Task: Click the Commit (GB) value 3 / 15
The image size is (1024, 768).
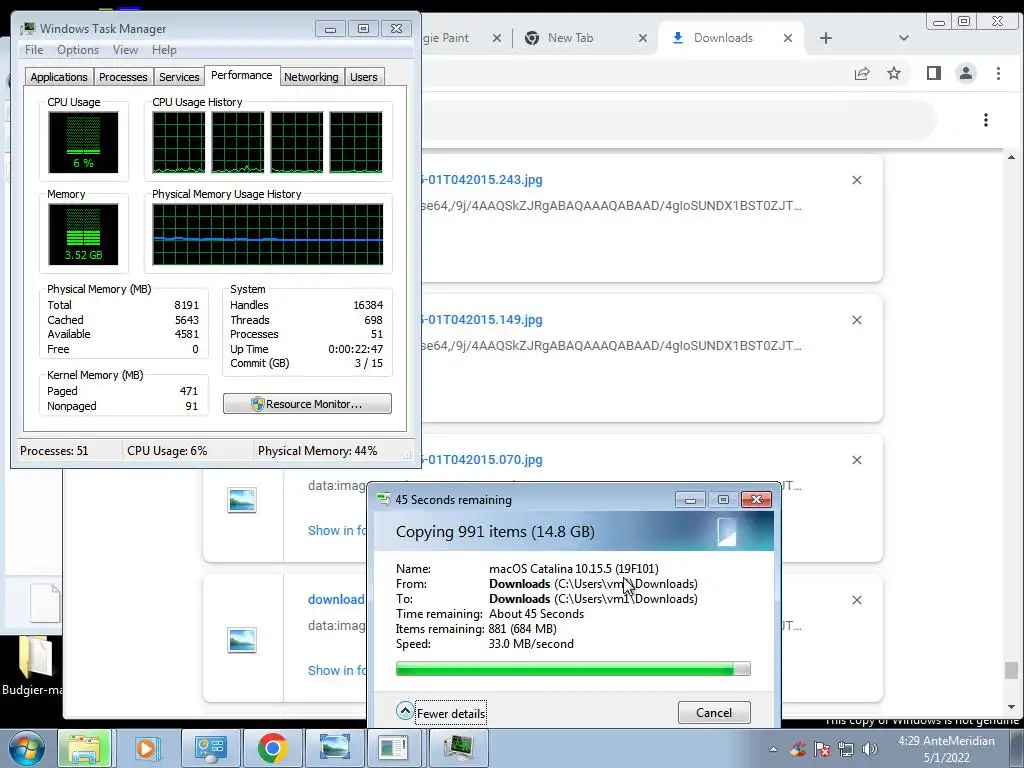Action: point(368,363)
